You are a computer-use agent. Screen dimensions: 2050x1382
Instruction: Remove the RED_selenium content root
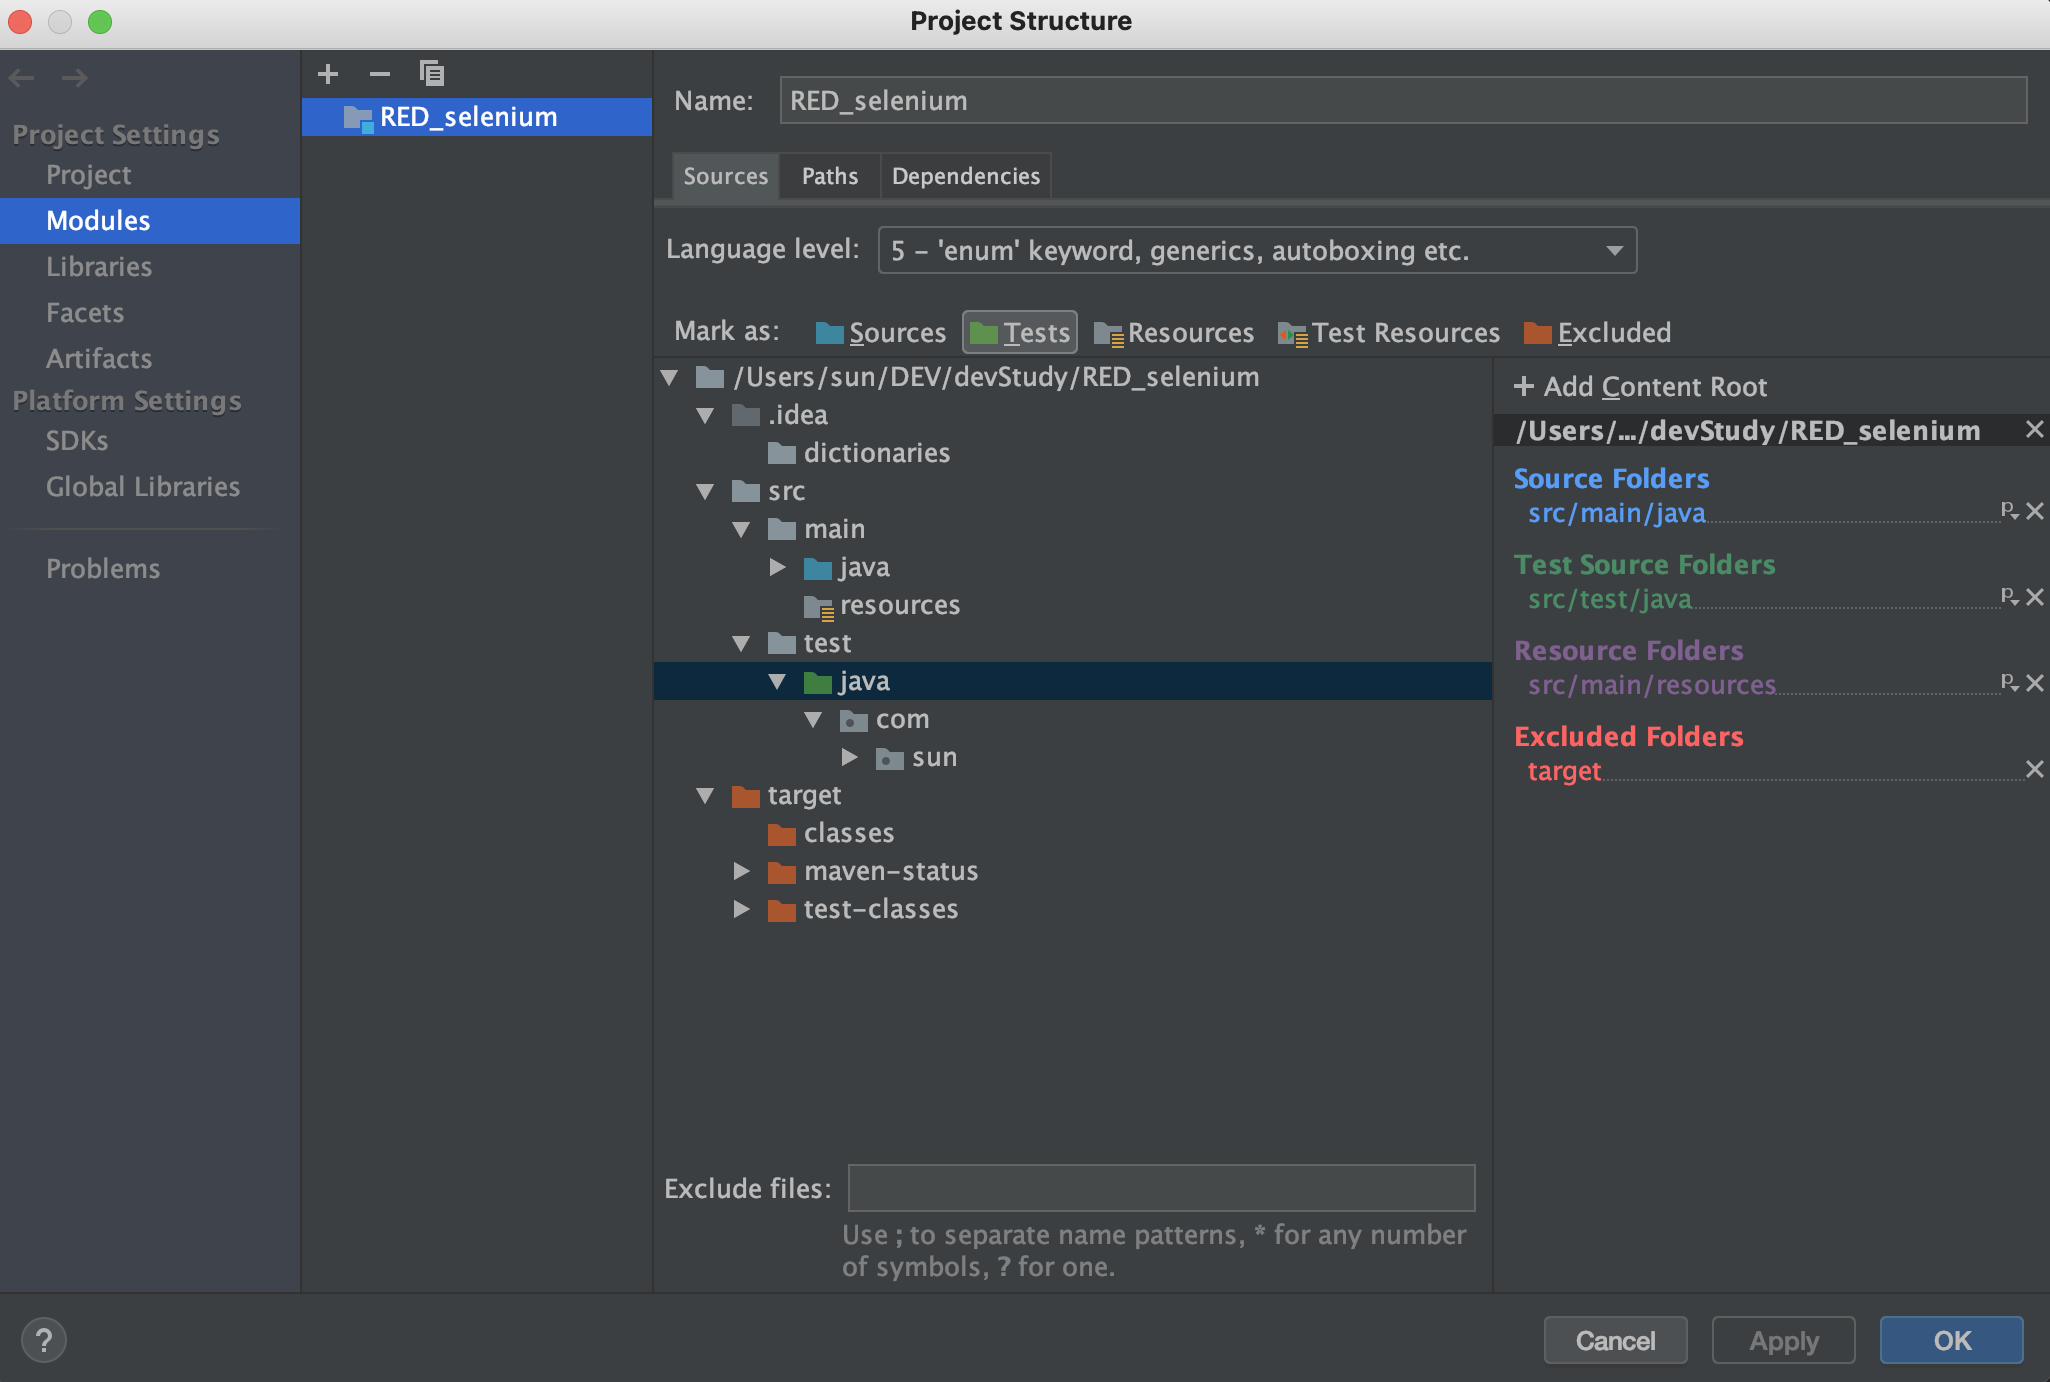(x=2034, y=430)
